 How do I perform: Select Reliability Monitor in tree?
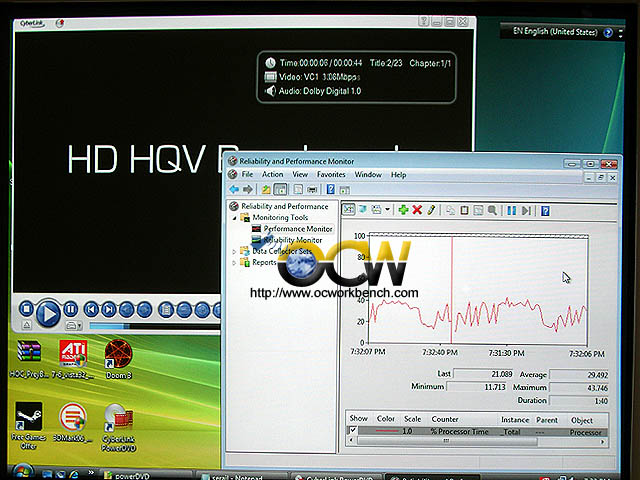click(x=293, y=240)
